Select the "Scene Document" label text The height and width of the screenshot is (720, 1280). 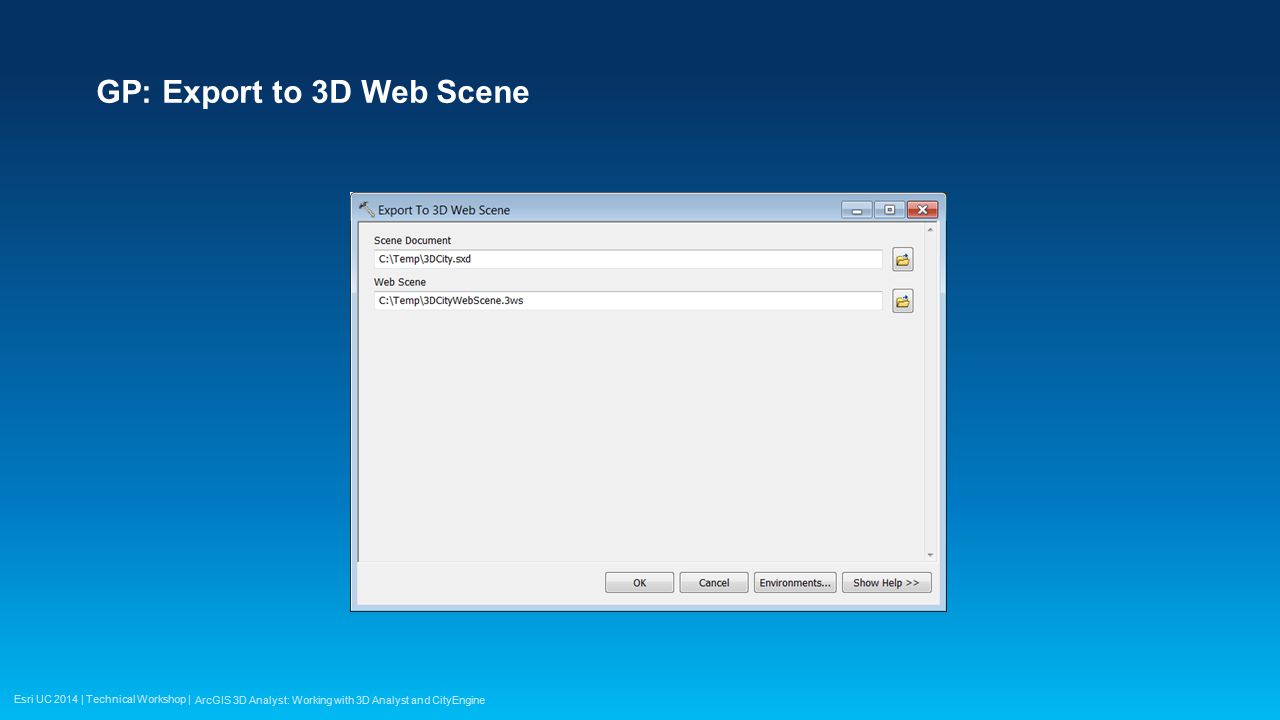[412, 240]
